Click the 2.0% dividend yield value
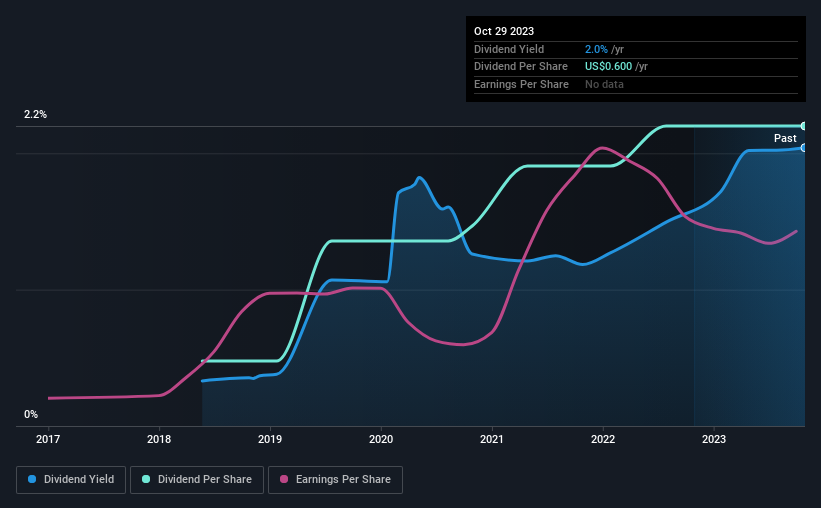 pyautogui.click(x=596, y=49)
